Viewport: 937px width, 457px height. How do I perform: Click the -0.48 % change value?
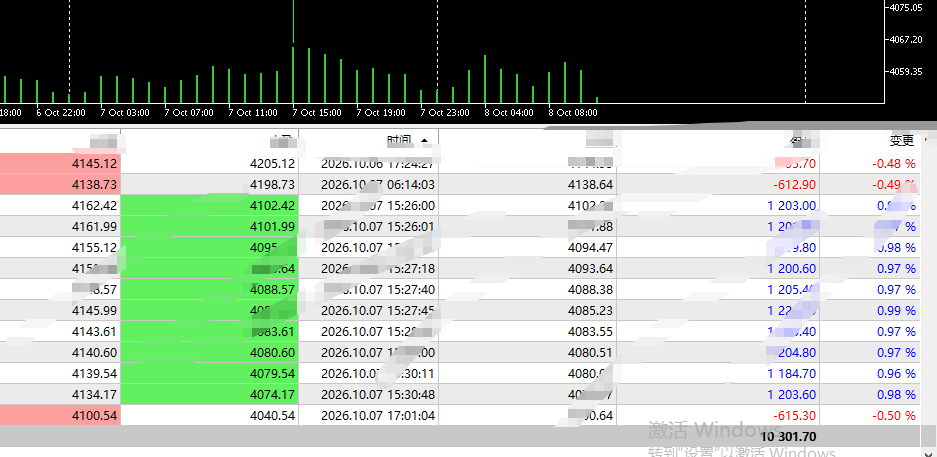(894, 164)
